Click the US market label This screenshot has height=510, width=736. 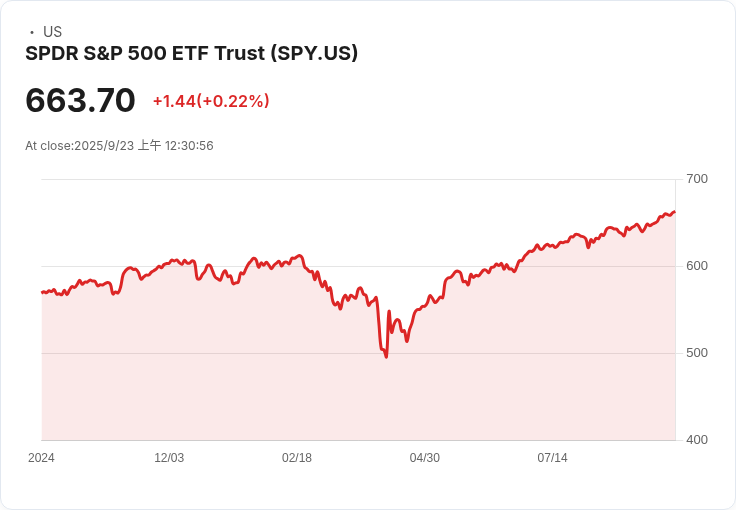[52, 32]
